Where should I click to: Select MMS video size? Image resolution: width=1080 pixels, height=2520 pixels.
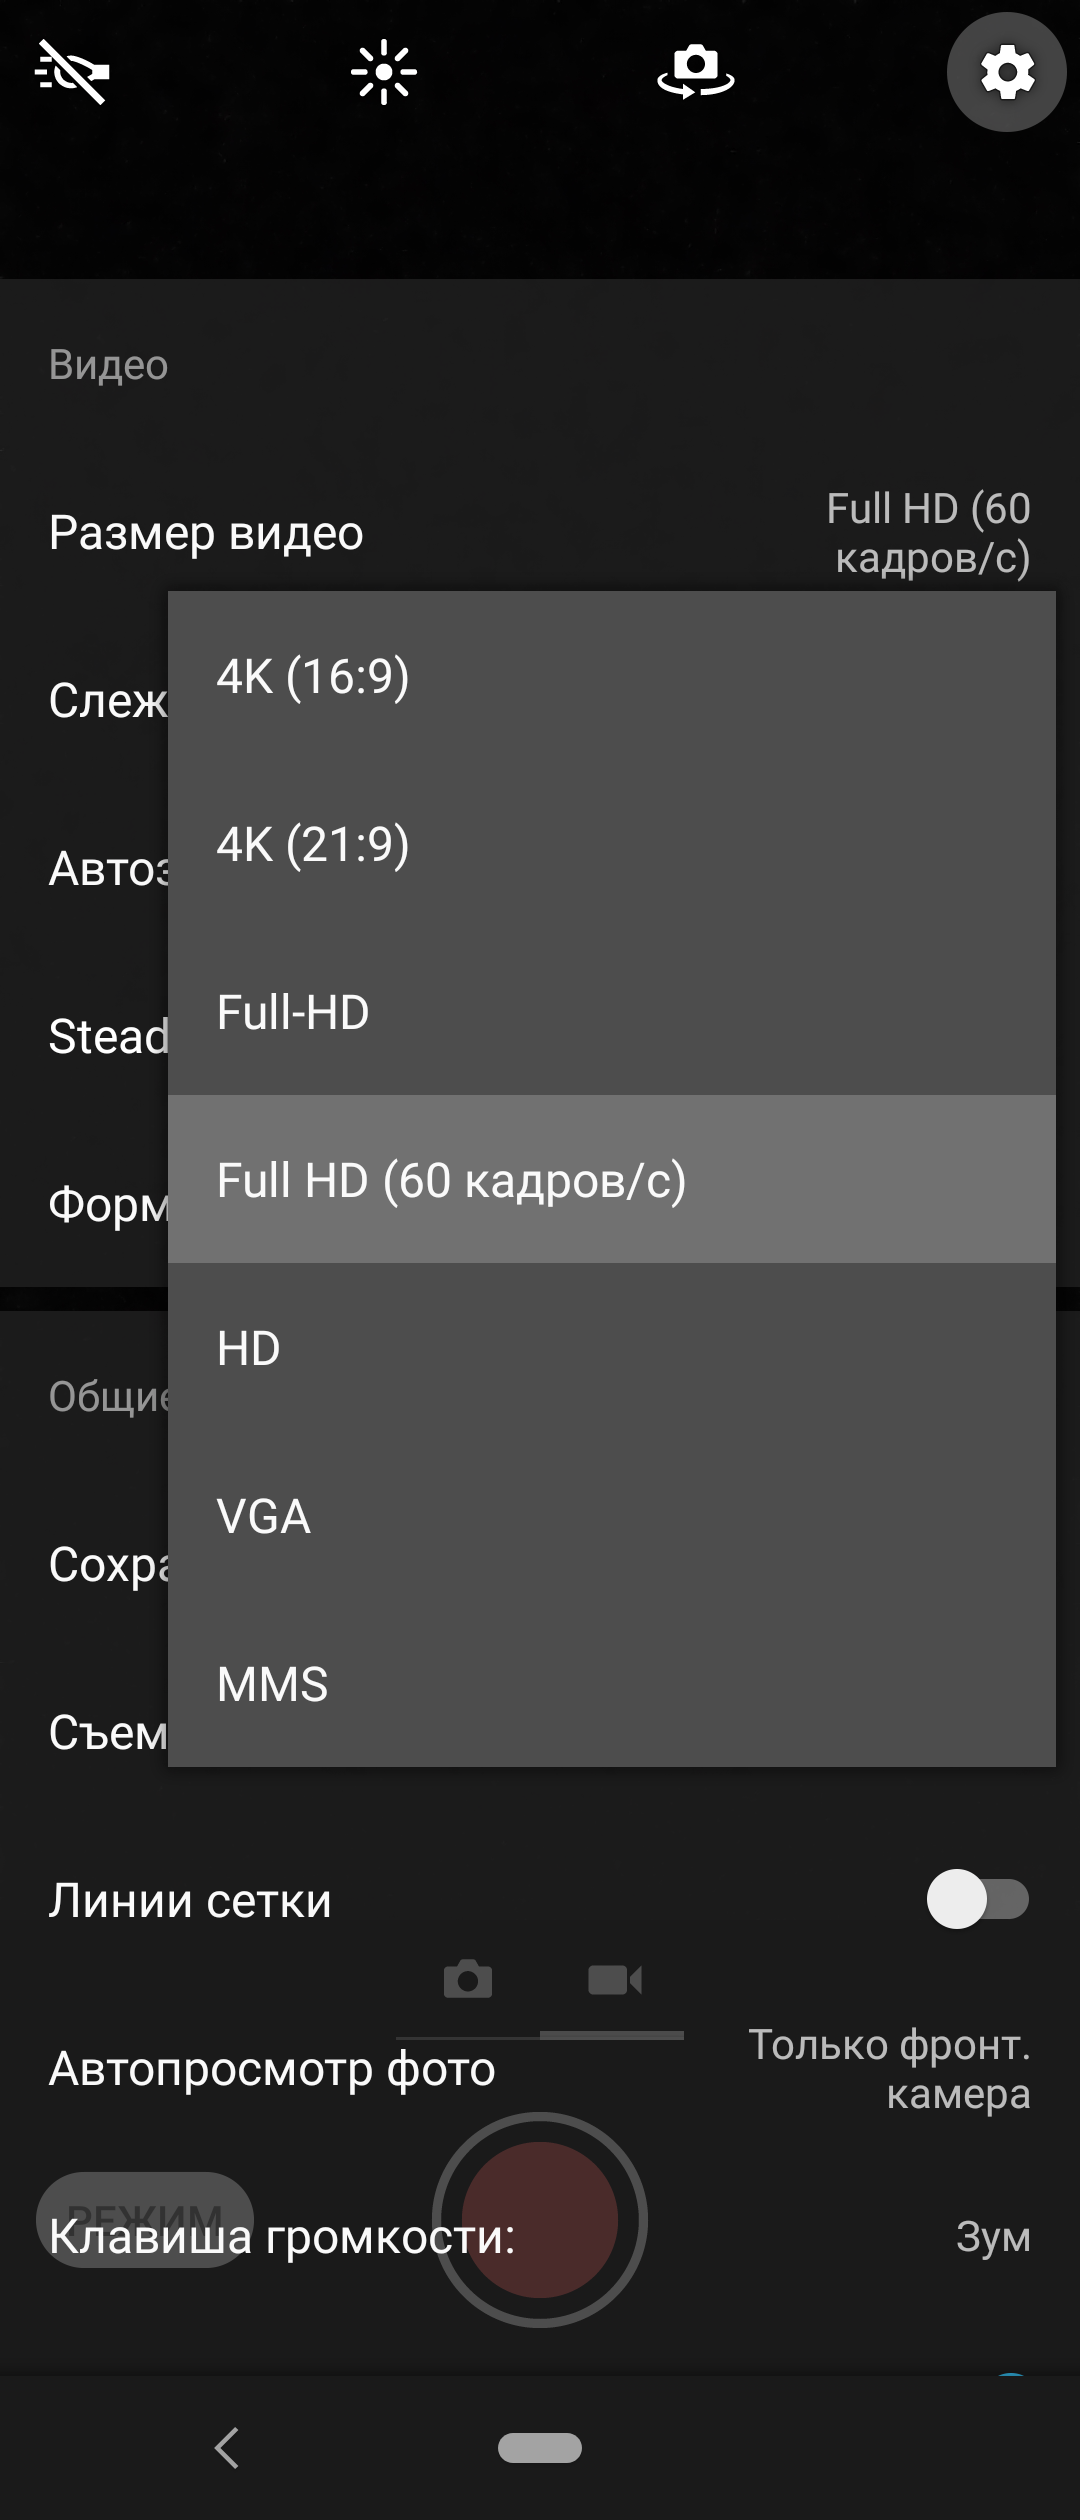click(612, 1684)
